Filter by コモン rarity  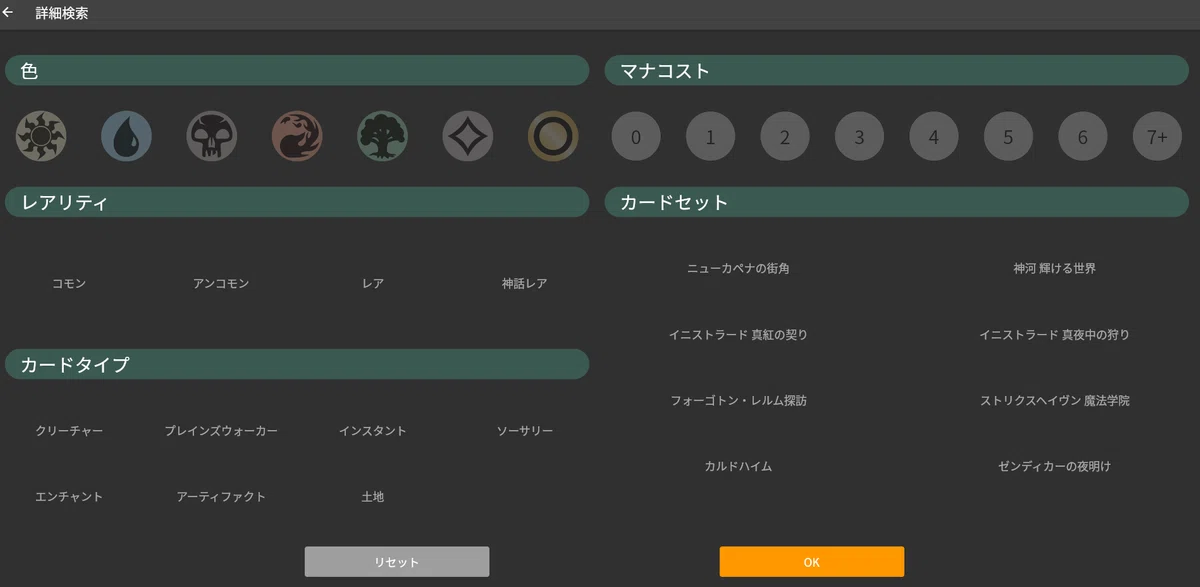pos(69,284)
